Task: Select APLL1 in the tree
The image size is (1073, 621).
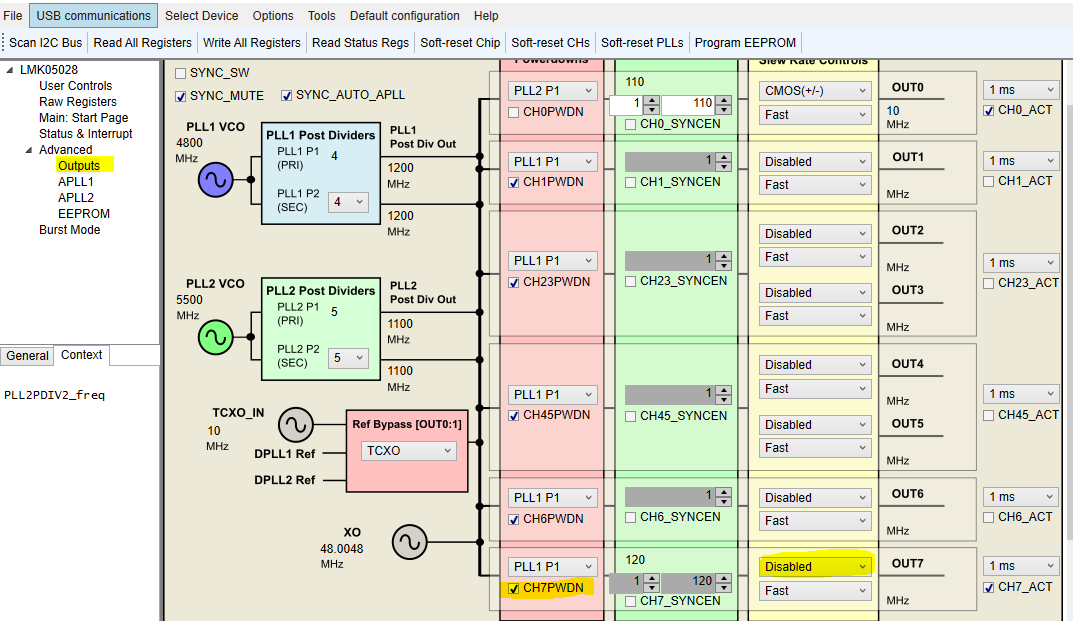Action: tap(75, 181)
